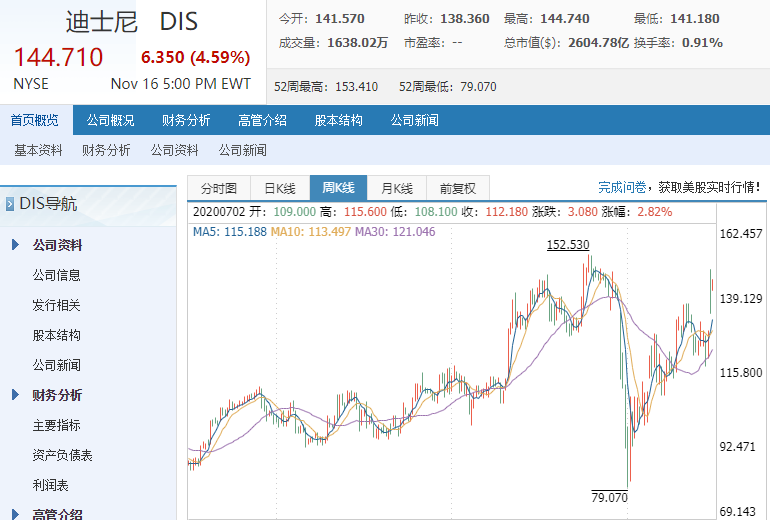Click the DIS导航 panel title
This screenshot has width=770, height=520.
[48, 203]
